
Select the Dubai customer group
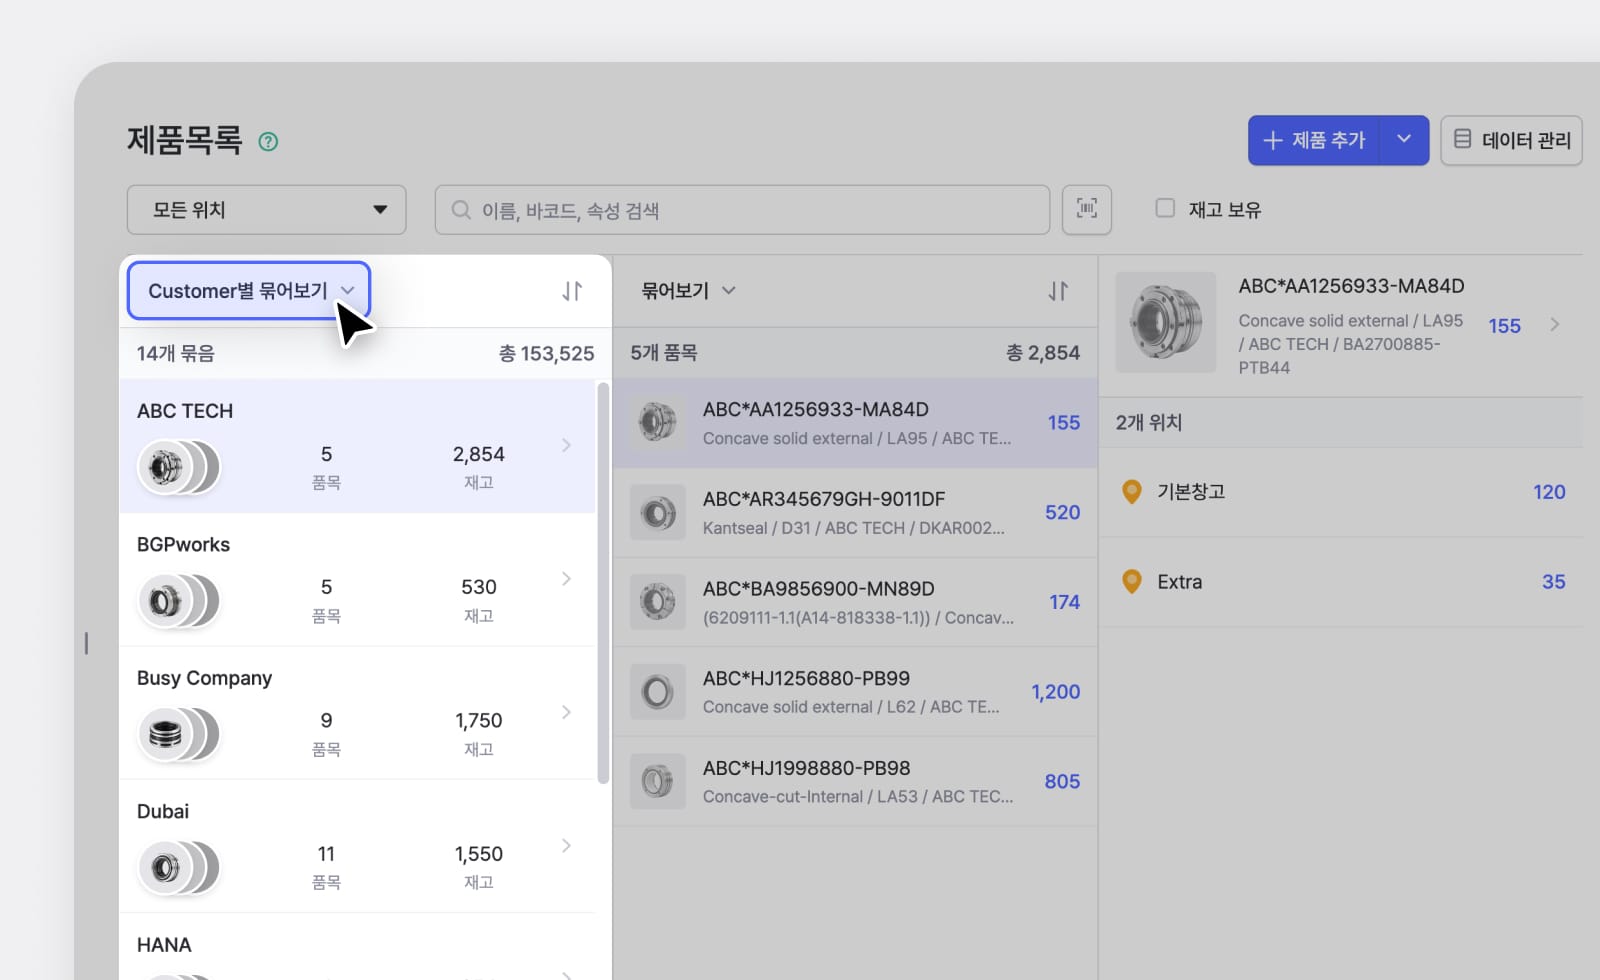coord(357,846)
